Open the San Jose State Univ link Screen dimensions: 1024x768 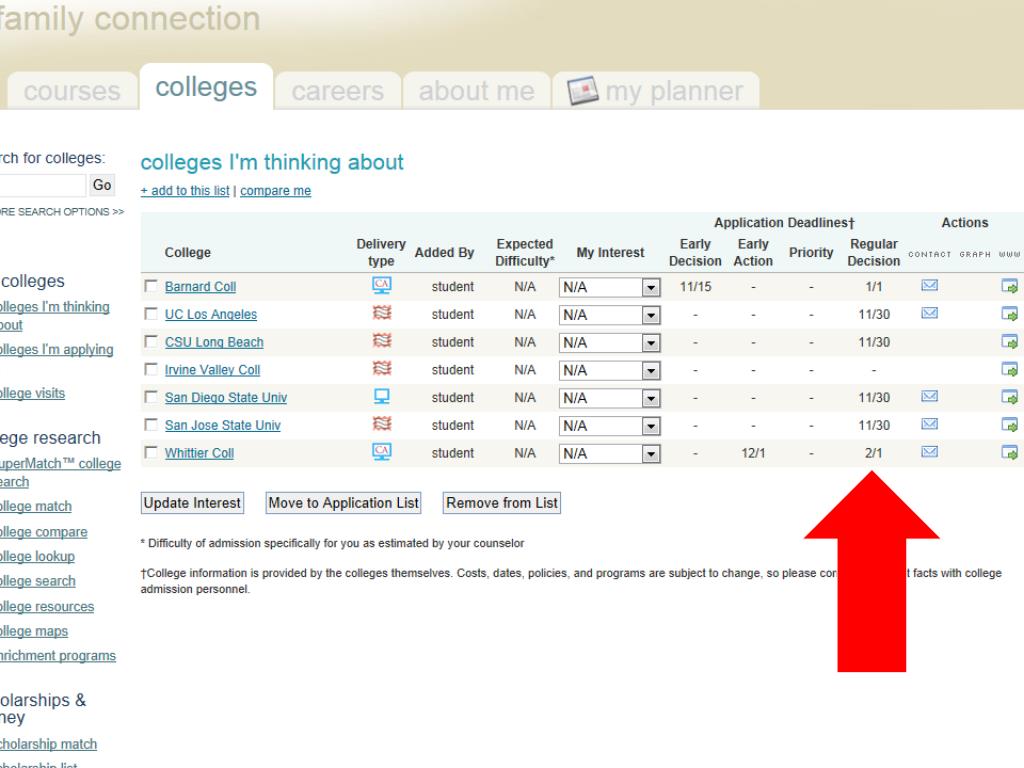[x=223, y=425]
